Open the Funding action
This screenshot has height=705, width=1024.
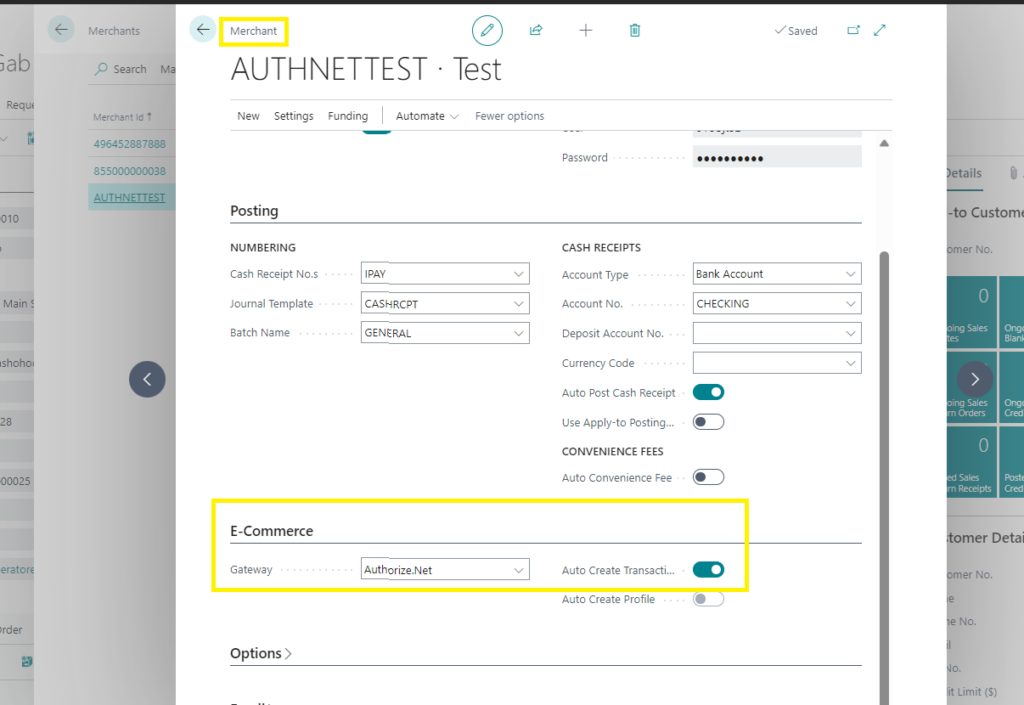click(347, 115)
